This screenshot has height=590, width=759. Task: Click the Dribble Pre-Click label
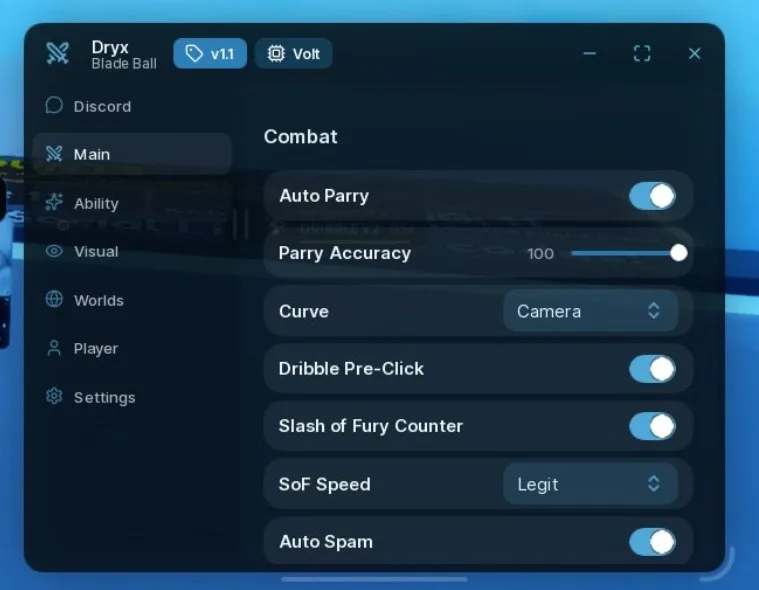(351, 369)
